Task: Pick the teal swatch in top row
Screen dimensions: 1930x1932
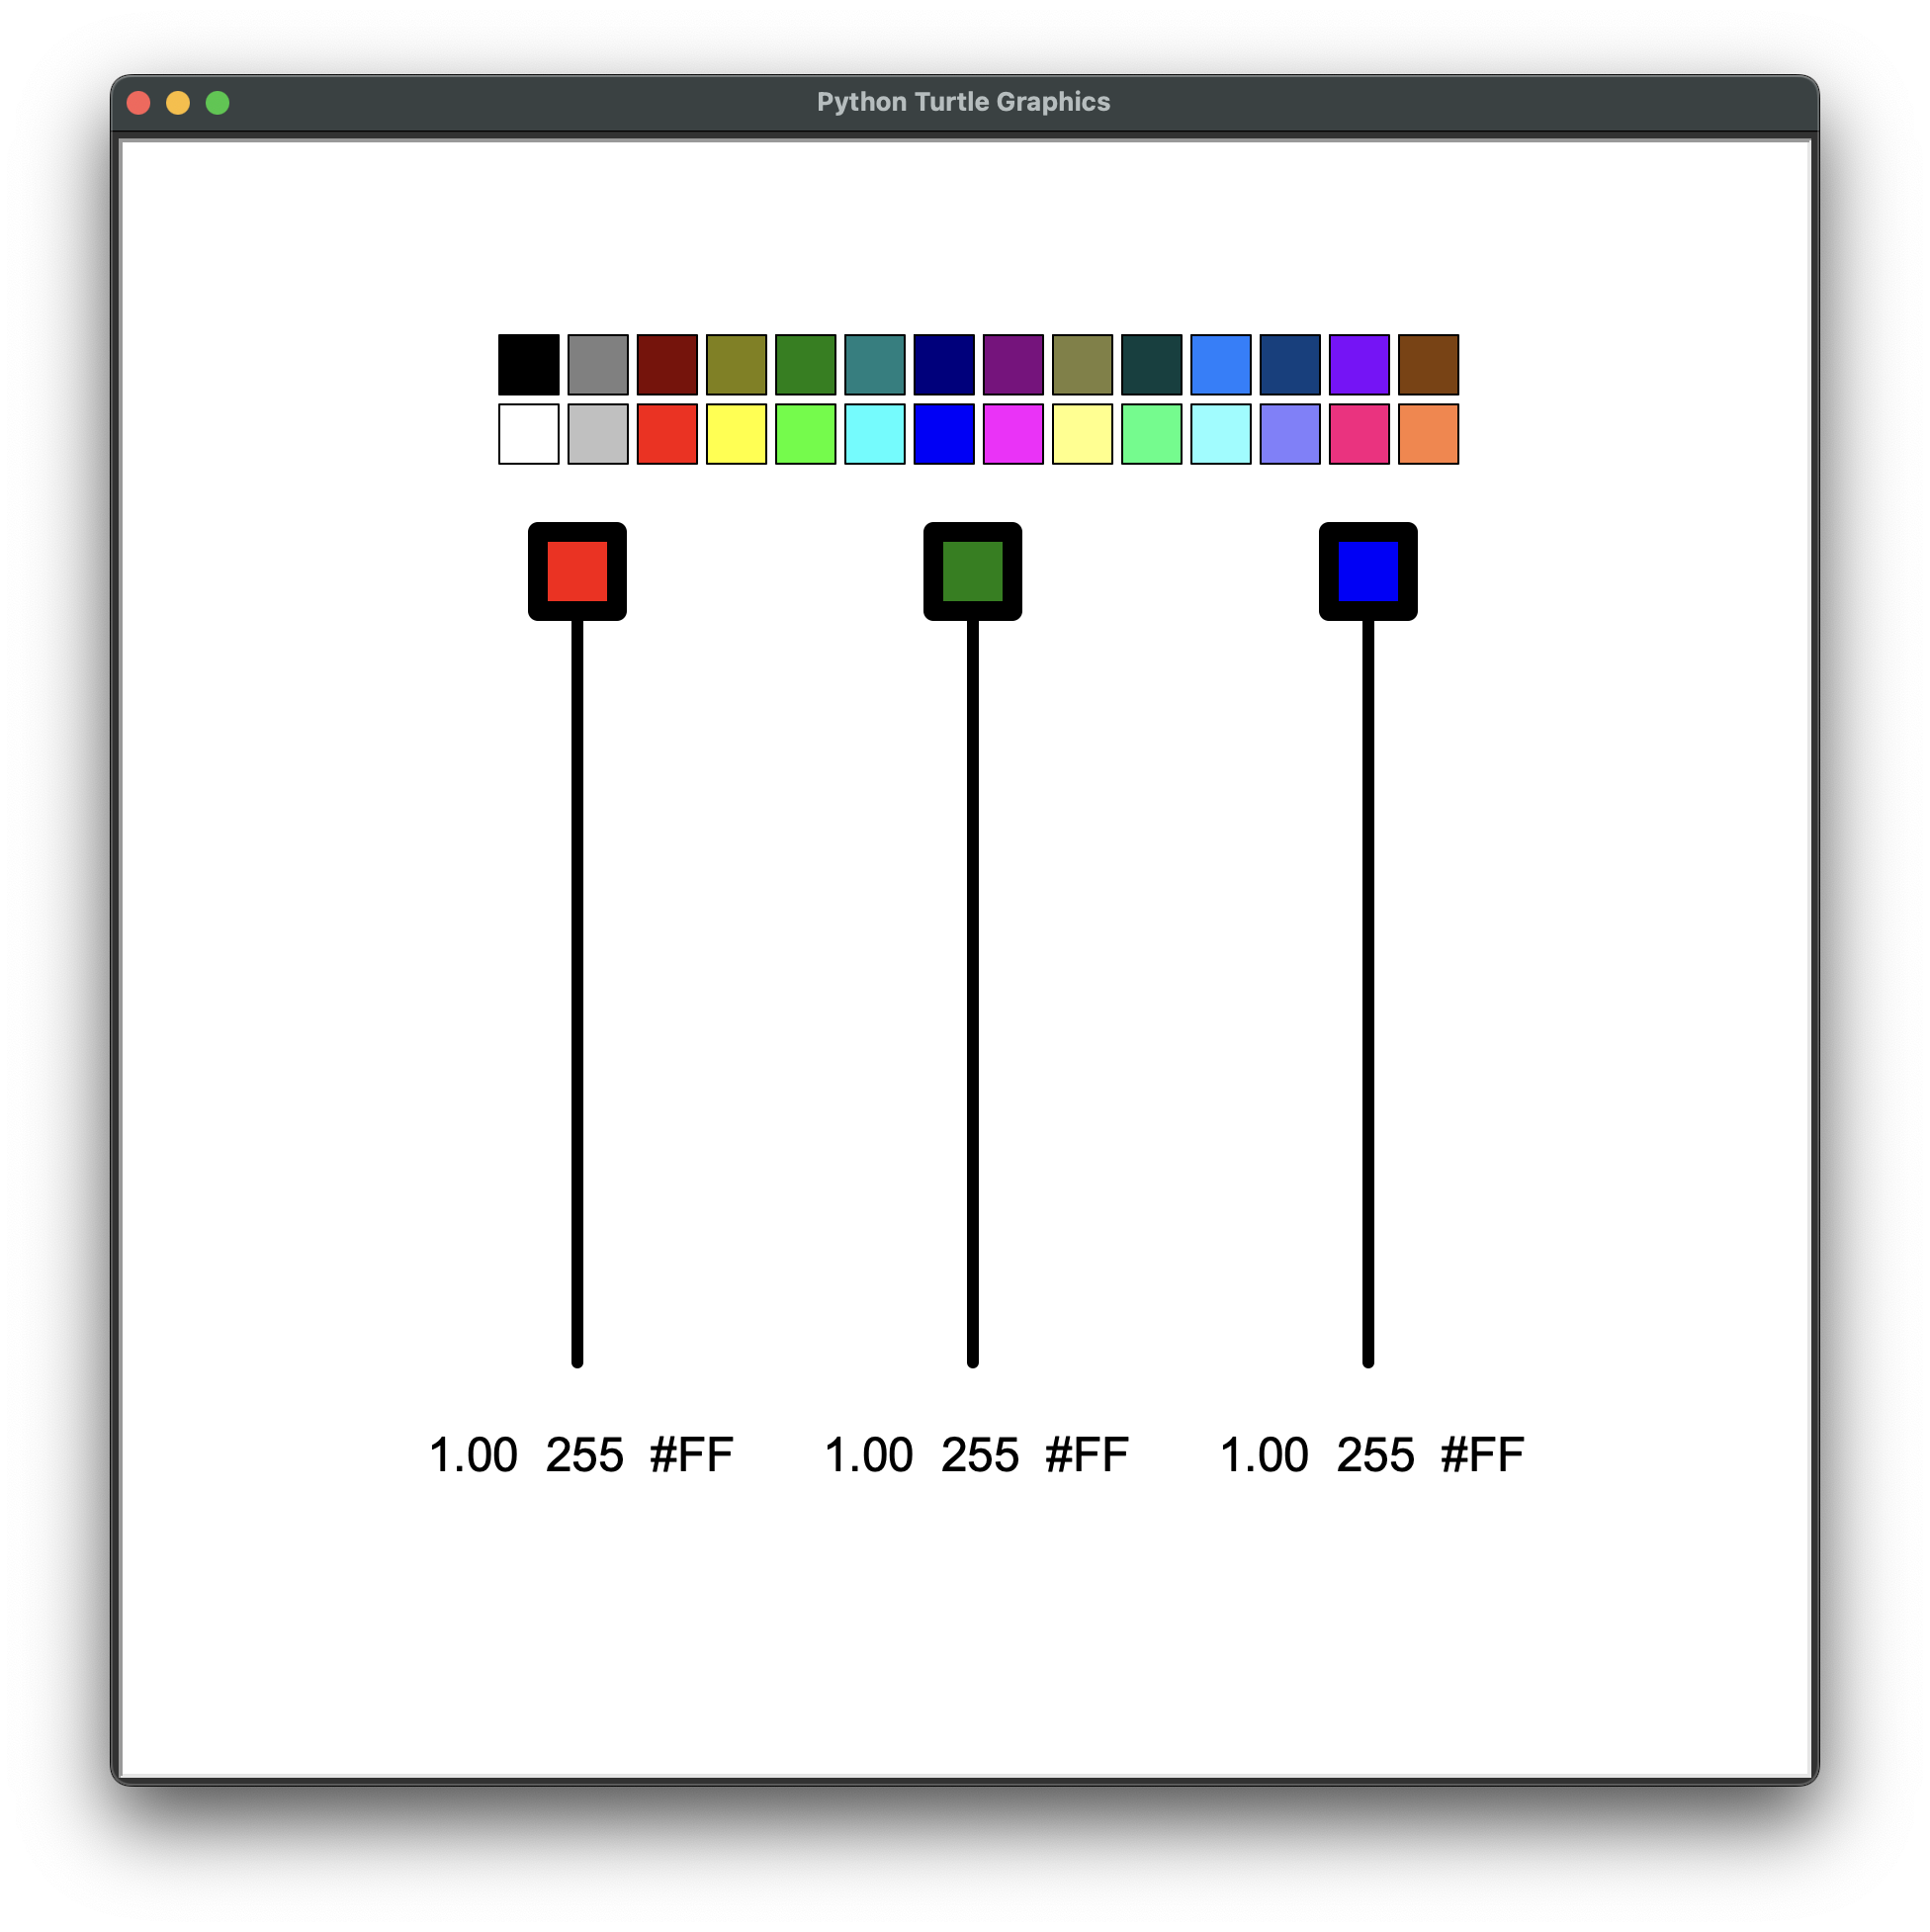Action: (875, 365)
